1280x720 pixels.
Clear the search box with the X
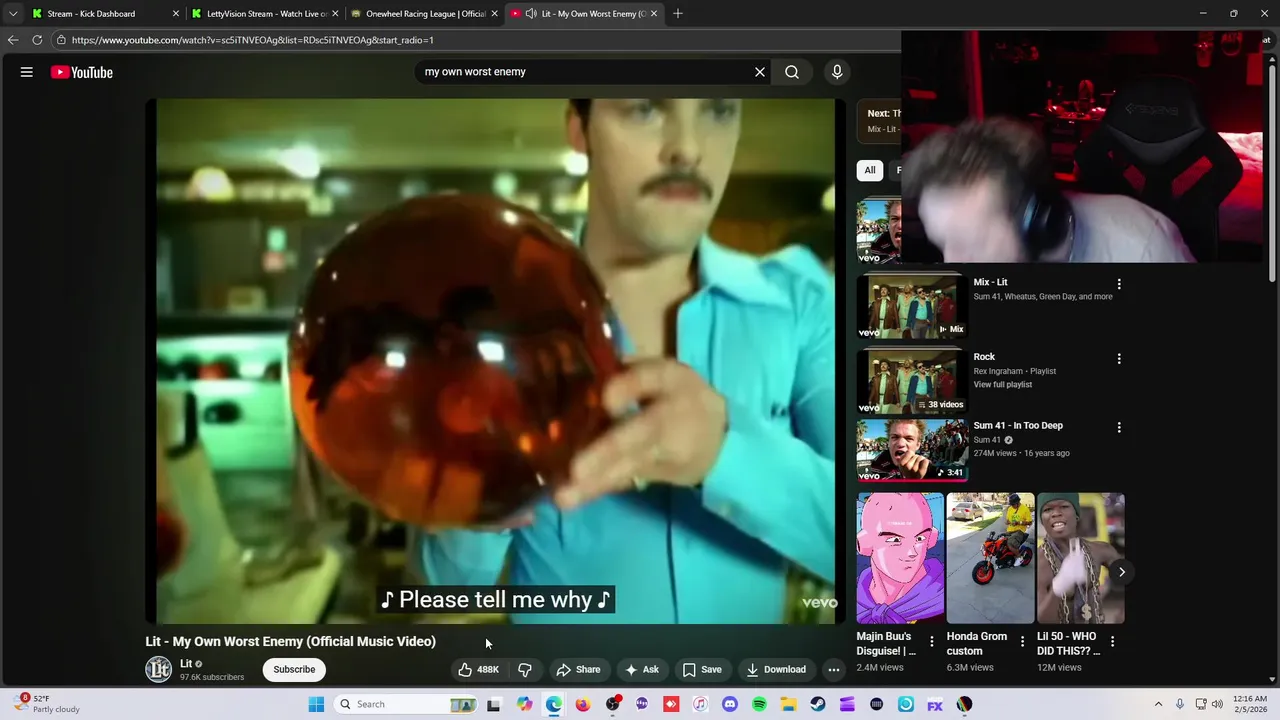point(760,72)
